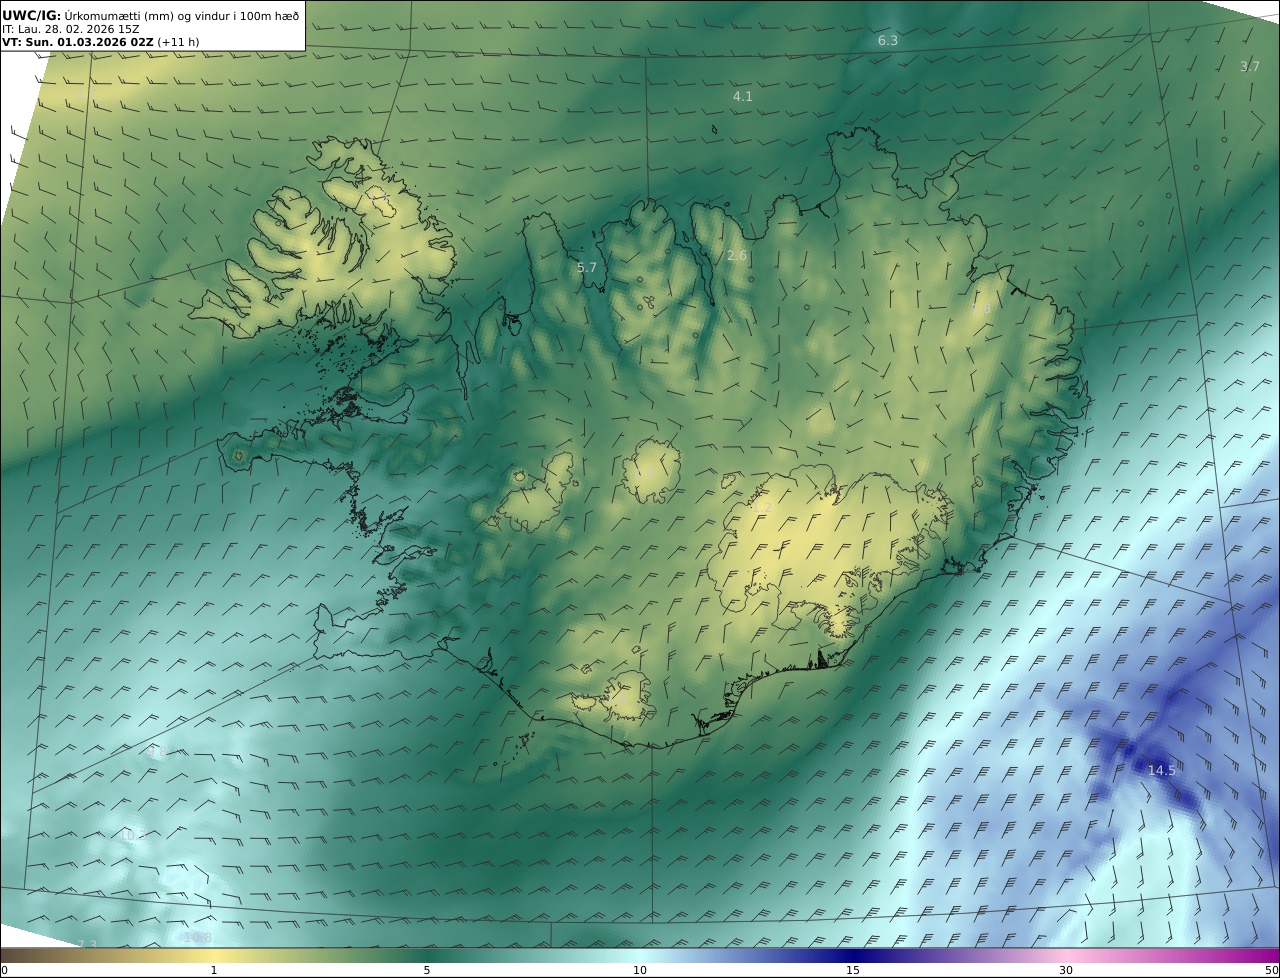Click the colorbar tick label 0

4,970
